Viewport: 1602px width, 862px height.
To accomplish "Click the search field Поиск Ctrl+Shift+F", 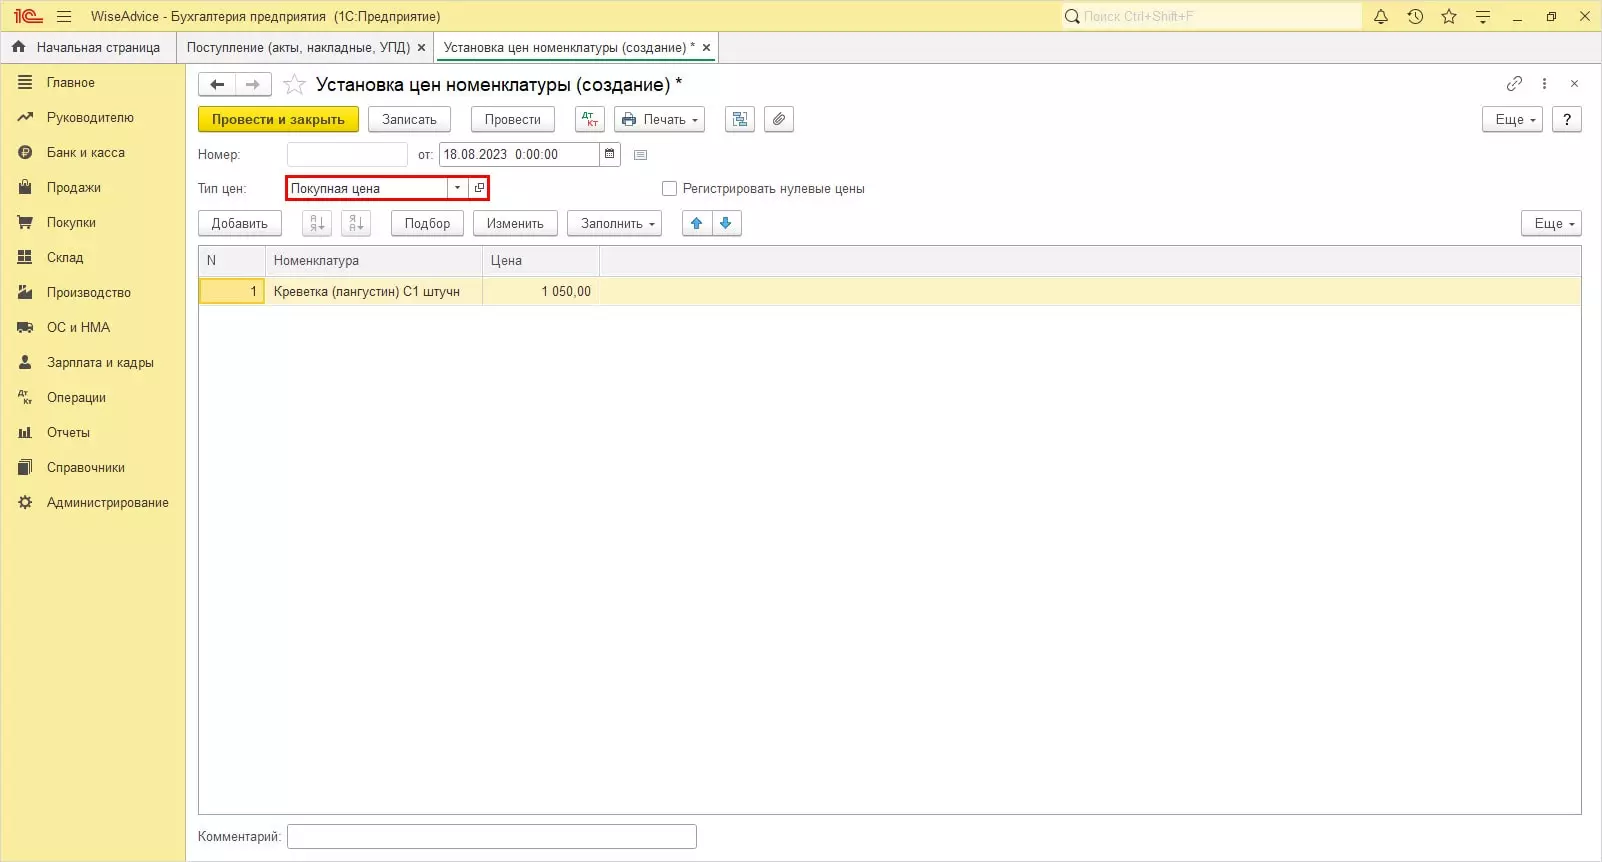I will click(1212, 16).
